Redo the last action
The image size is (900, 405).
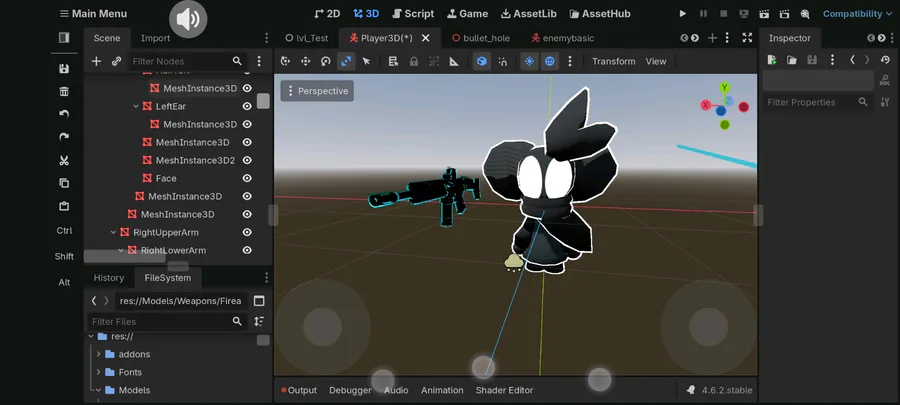point(64,137)
